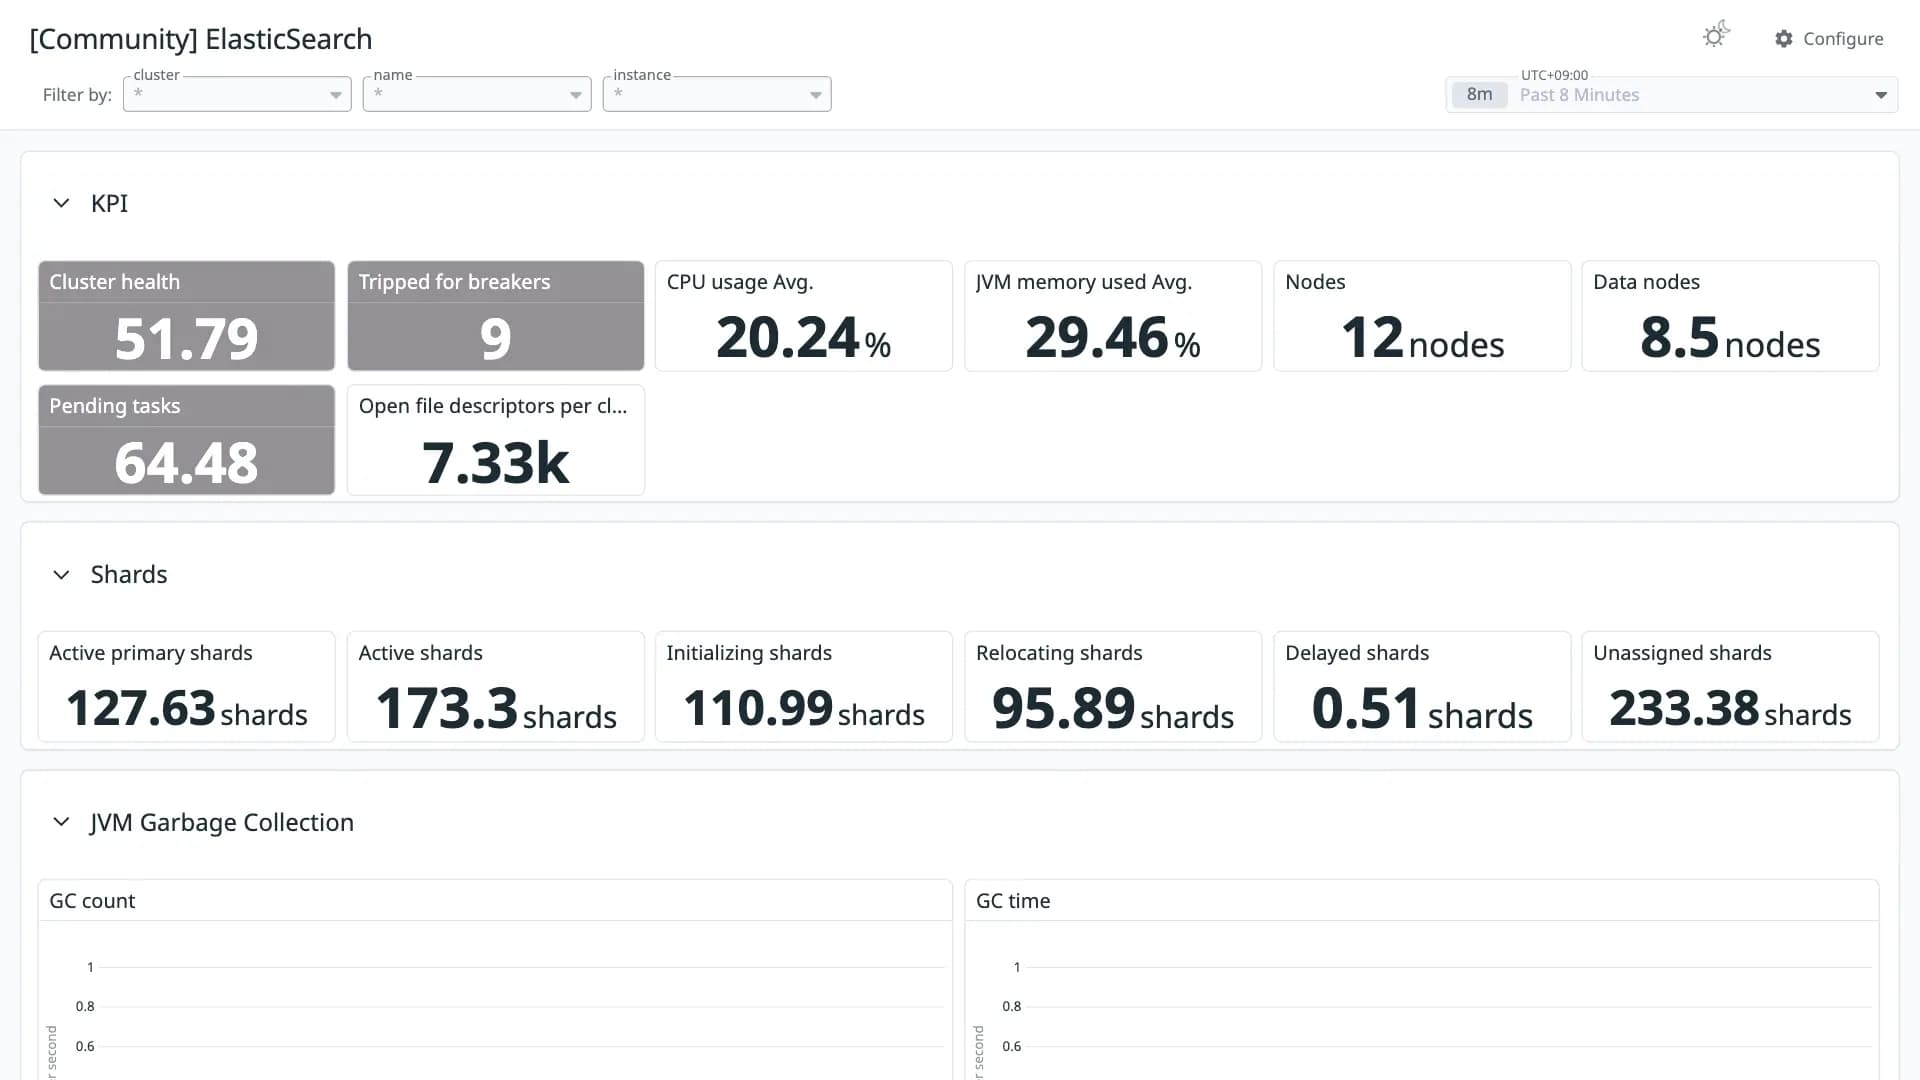Click the Shards section heading
Screen dimensions: 1920x1080
click(x=129, y=575)
